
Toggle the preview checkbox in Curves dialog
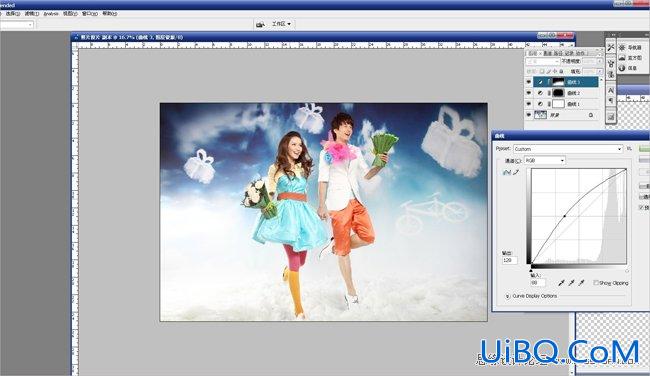(641, 207)
